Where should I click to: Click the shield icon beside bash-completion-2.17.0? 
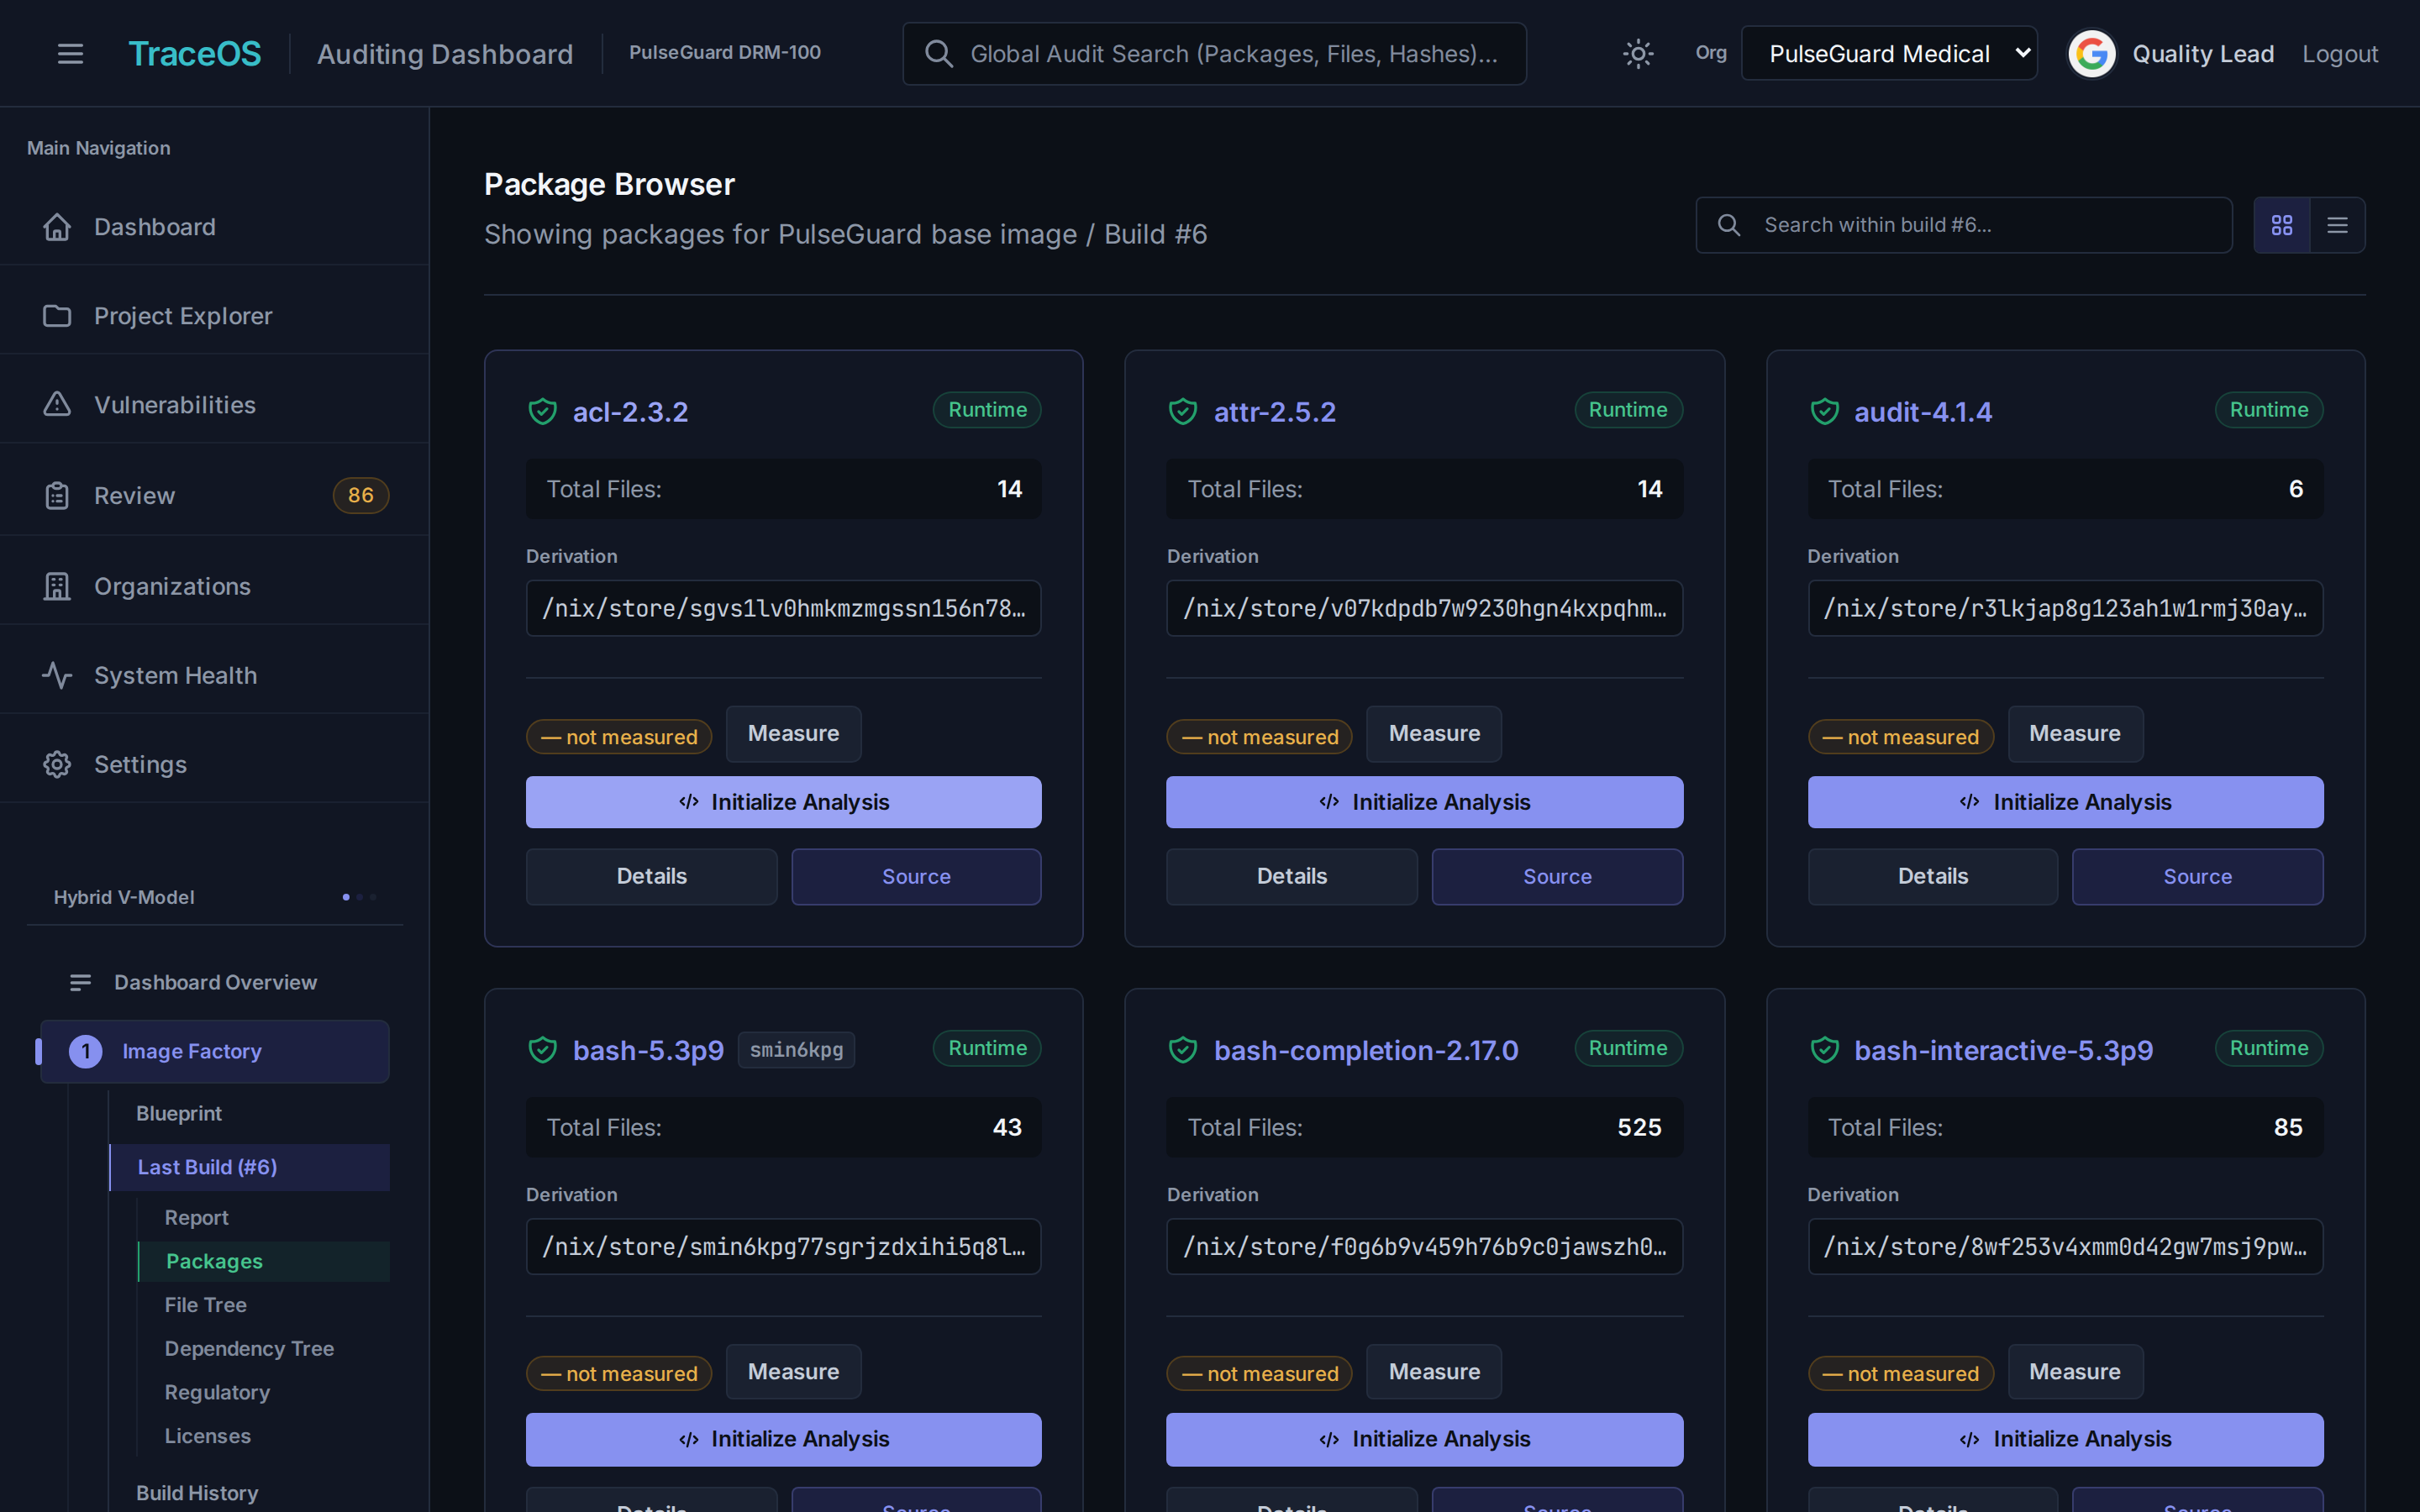[x=1183, y=1050]
